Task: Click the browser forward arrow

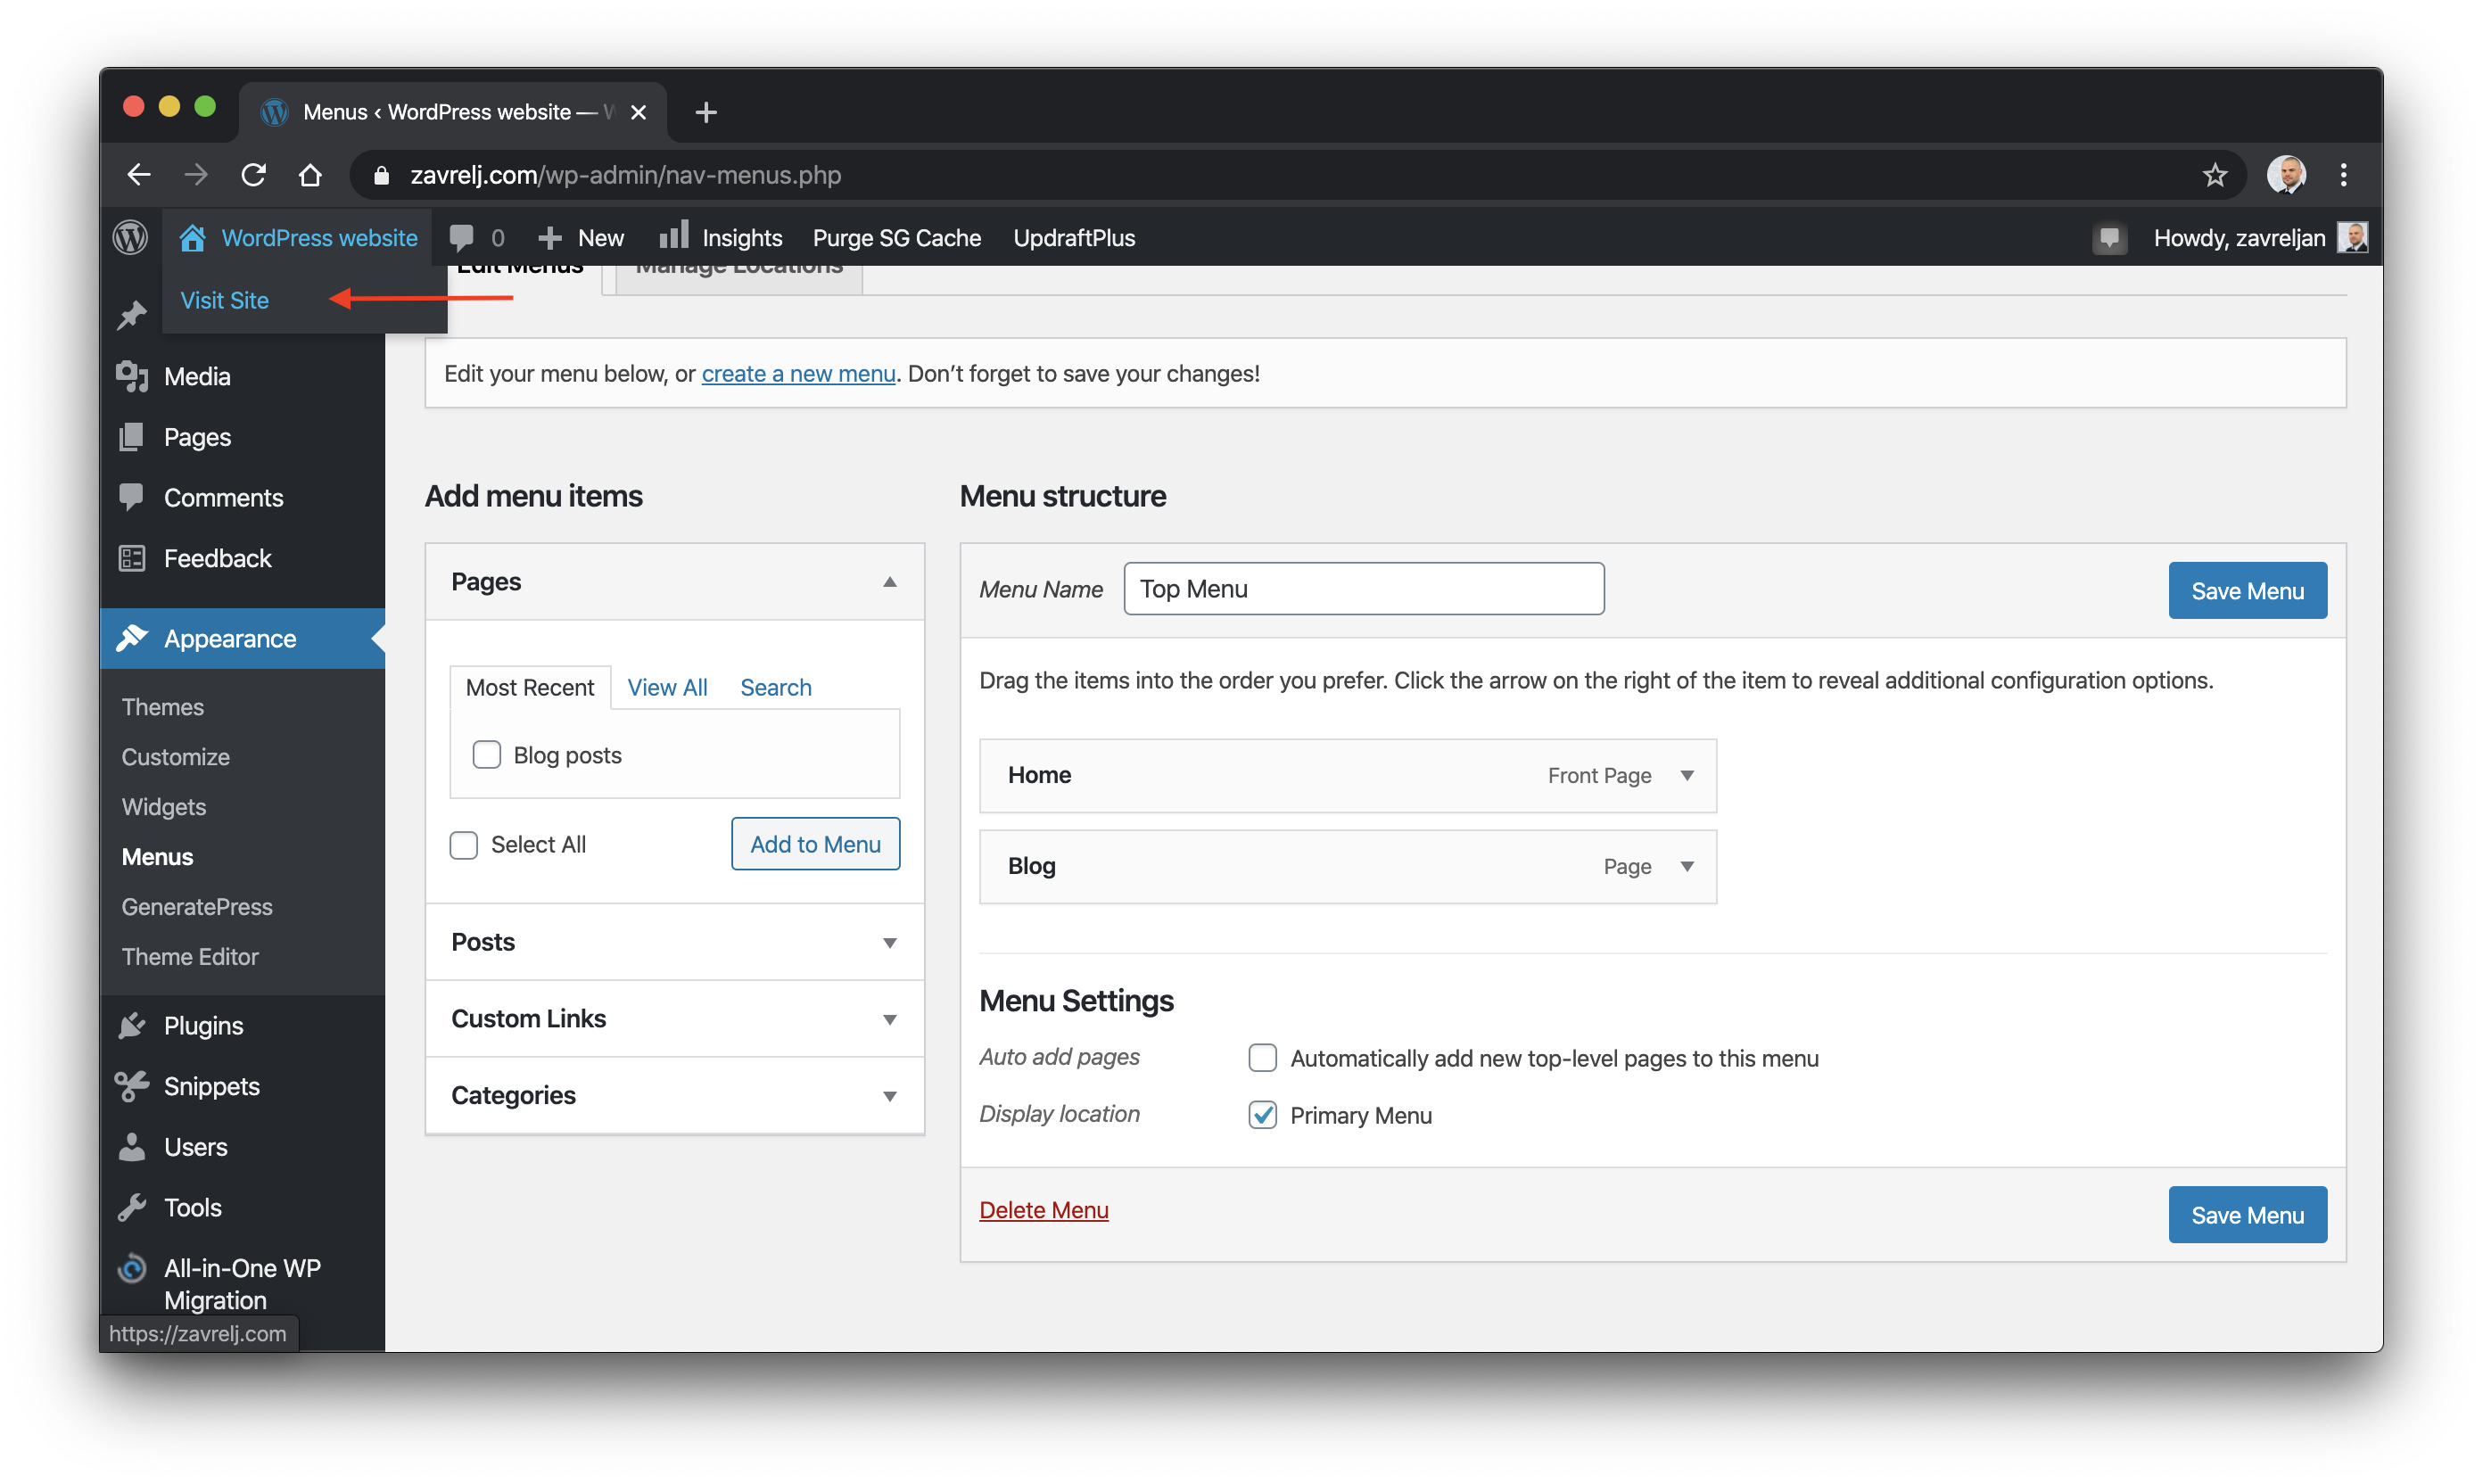Action: tap(196, 175)
